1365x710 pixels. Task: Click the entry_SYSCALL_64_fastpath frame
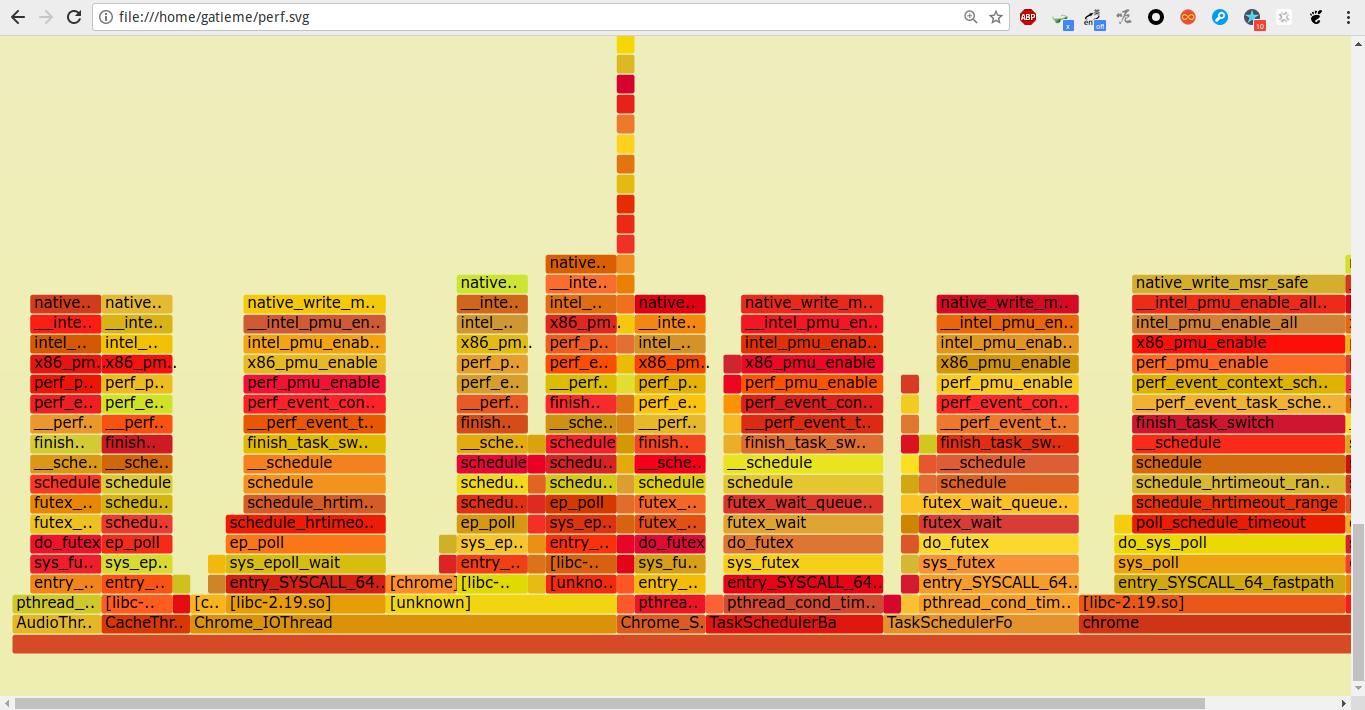point(1229,583)
